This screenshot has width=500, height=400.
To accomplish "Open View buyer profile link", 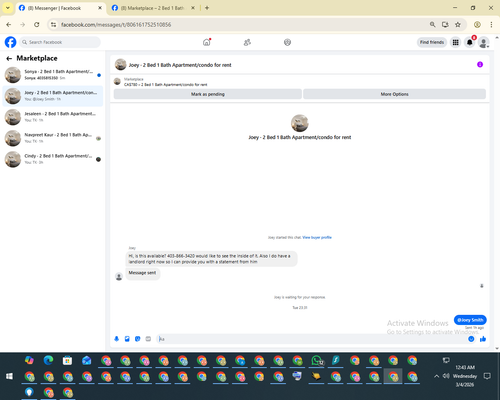I will tap(317, 237).
